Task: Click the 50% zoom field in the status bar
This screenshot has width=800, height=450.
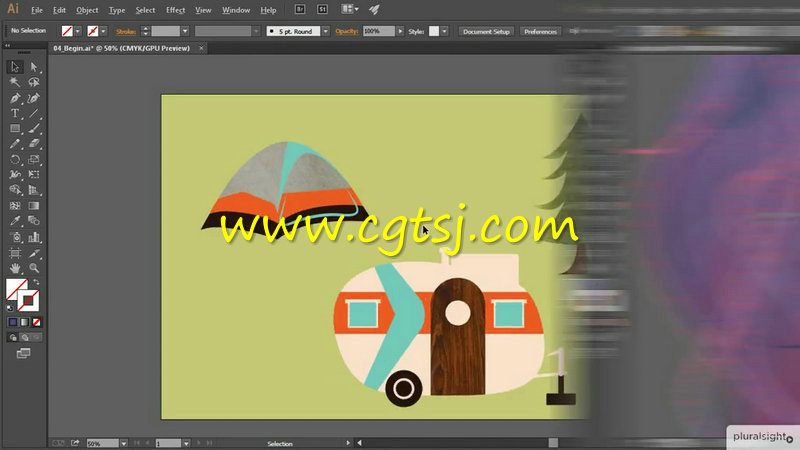Action: coord(103,443)
